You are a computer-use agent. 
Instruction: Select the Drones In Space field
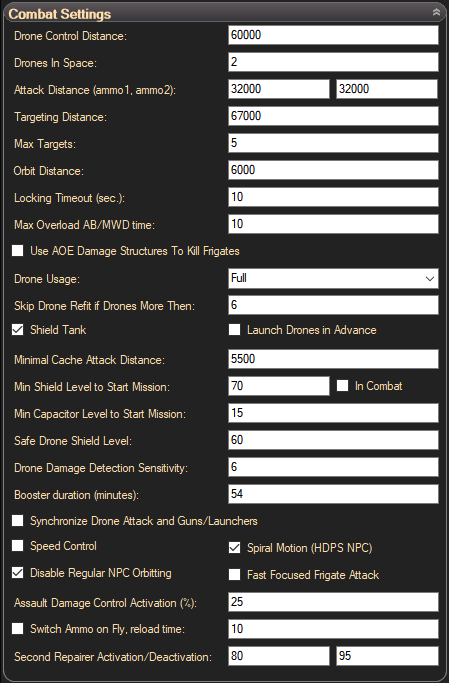click(x=333, y=62)
